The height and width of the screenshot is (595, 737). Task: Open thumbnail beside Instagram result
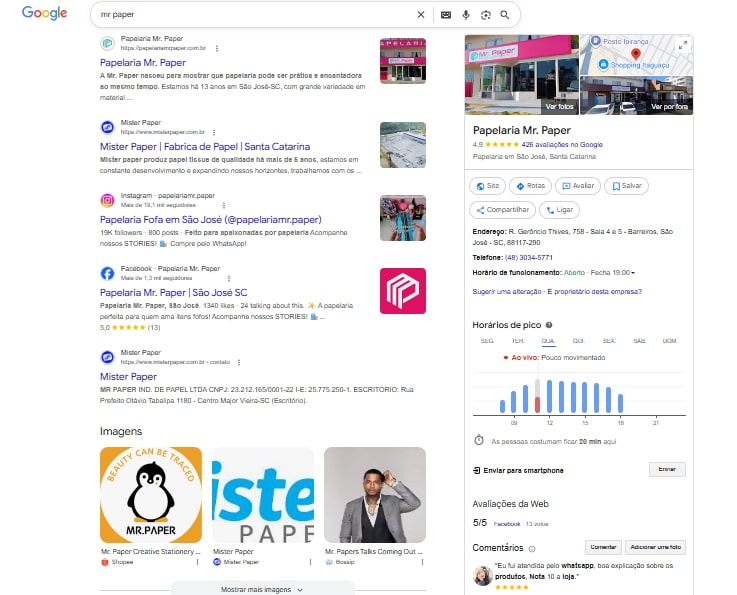point(403,218)
